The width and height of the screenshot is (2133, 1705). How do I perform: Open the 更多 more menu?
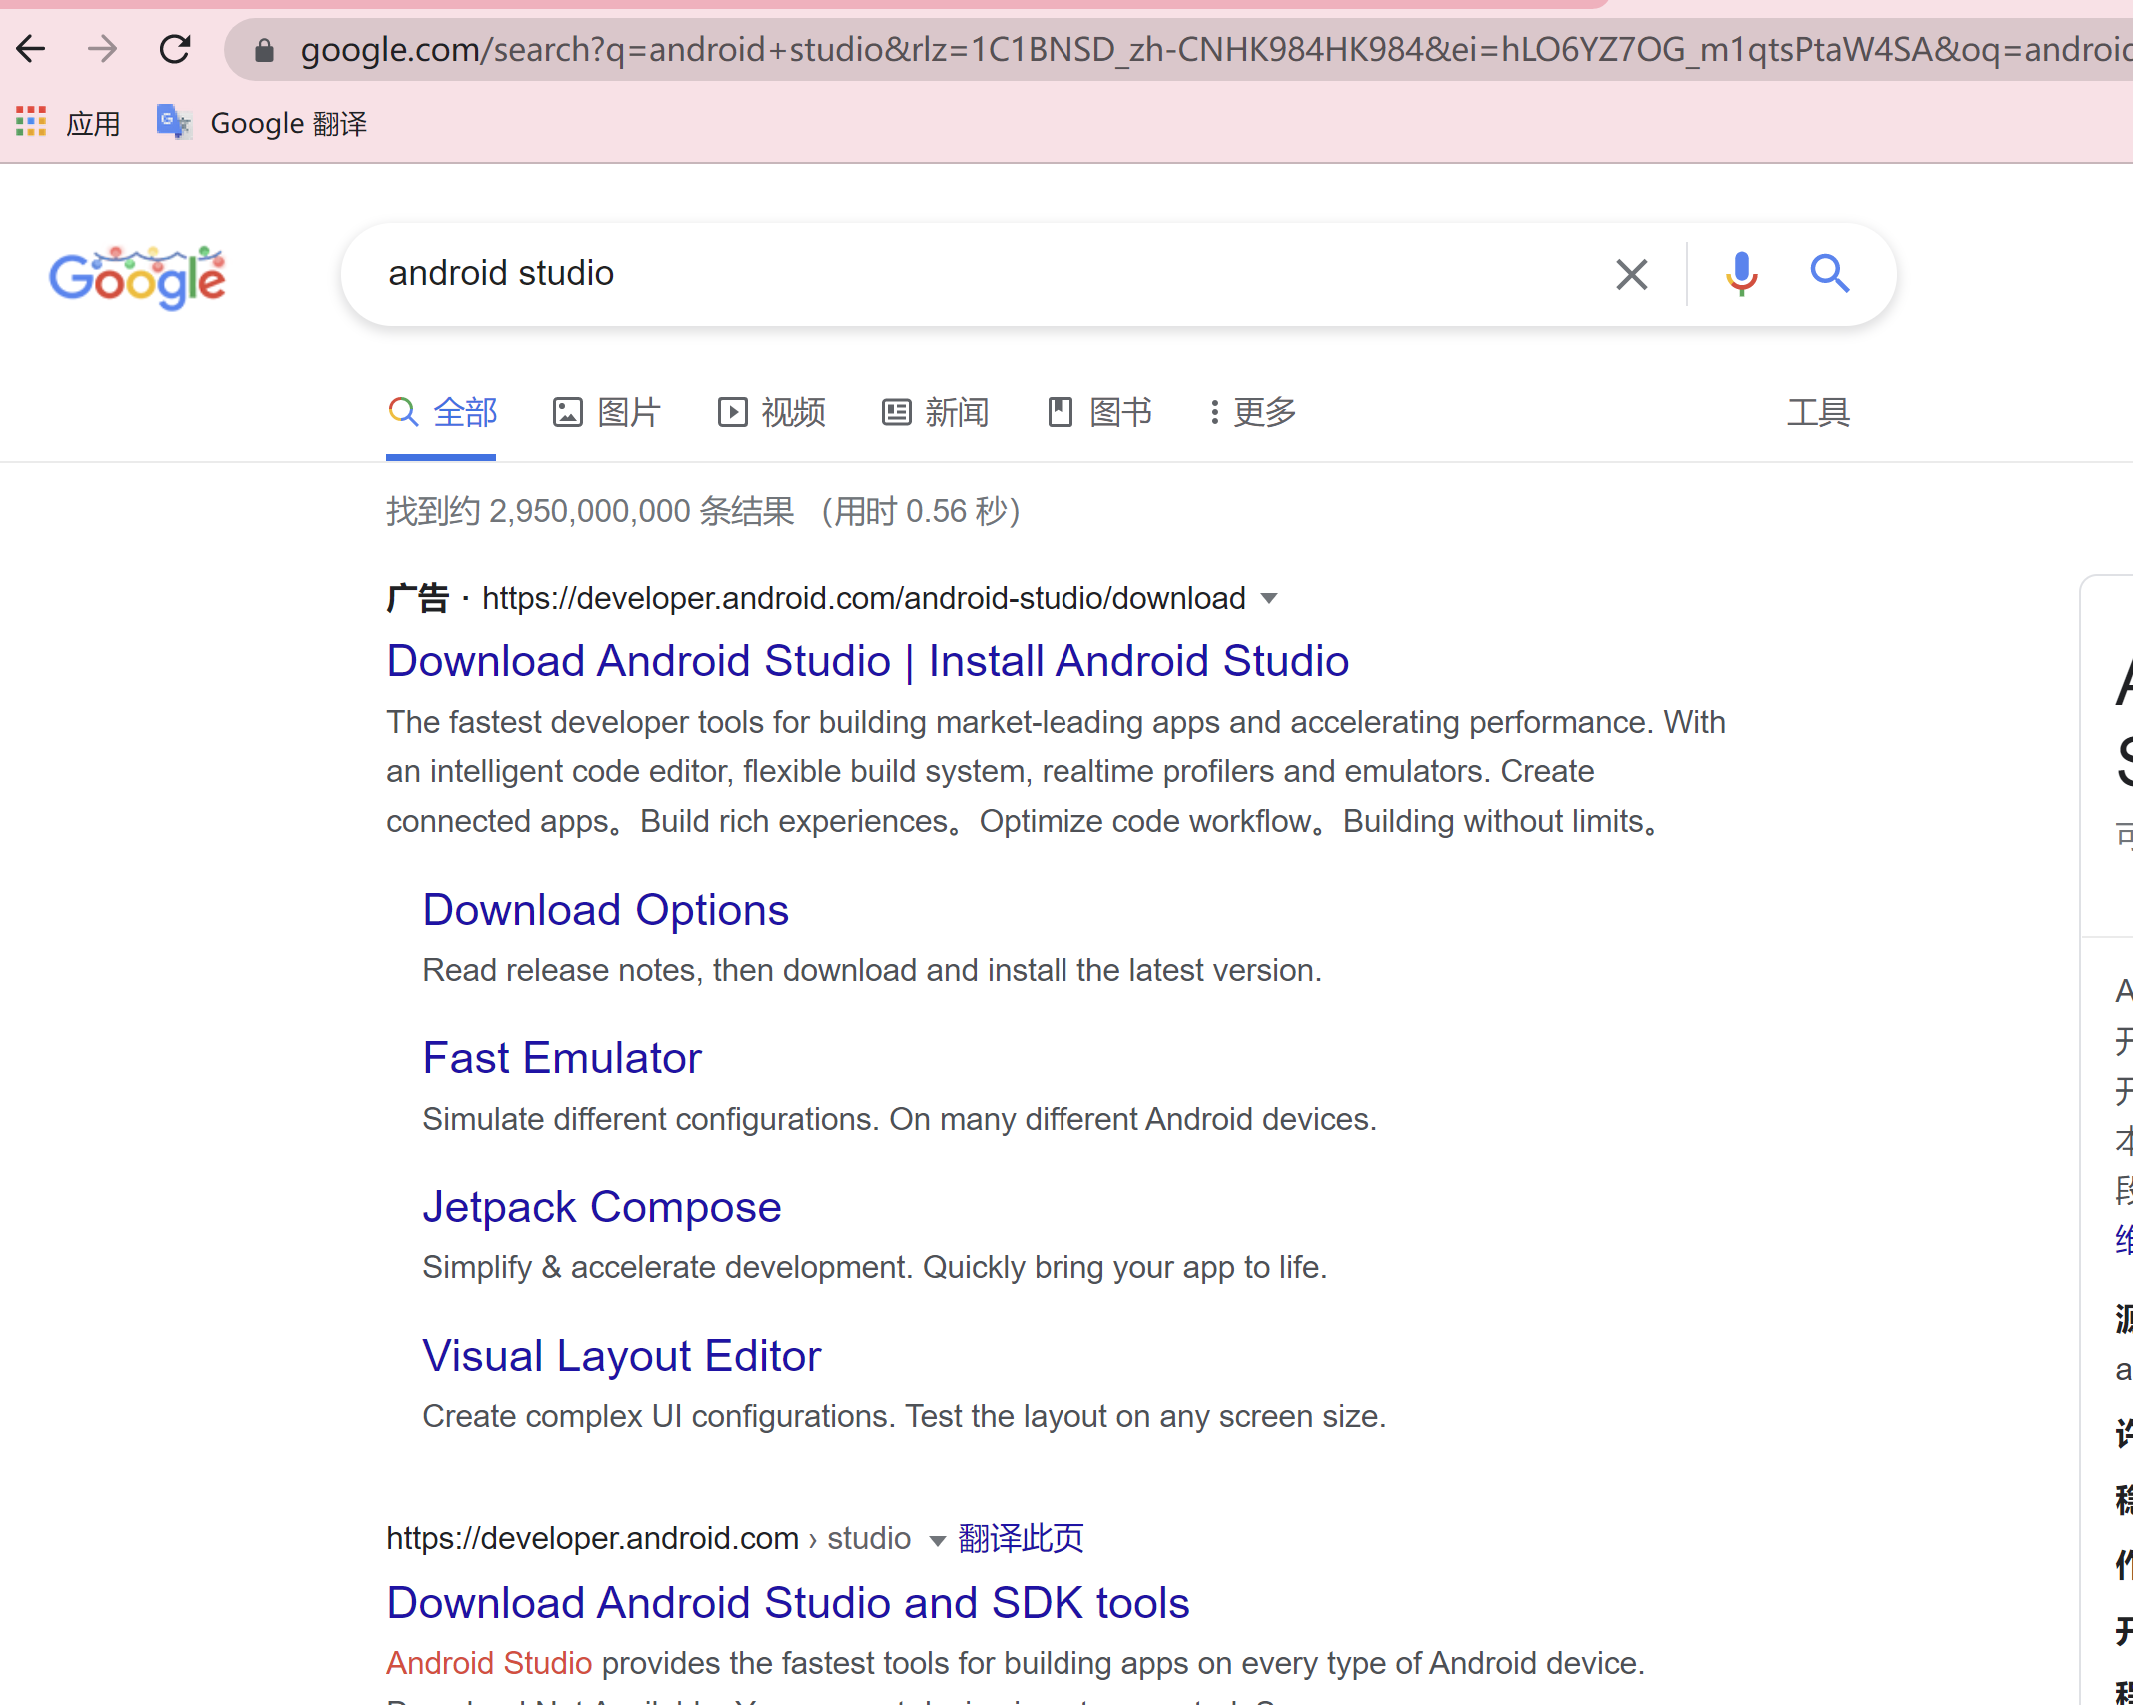(1252, 412)
